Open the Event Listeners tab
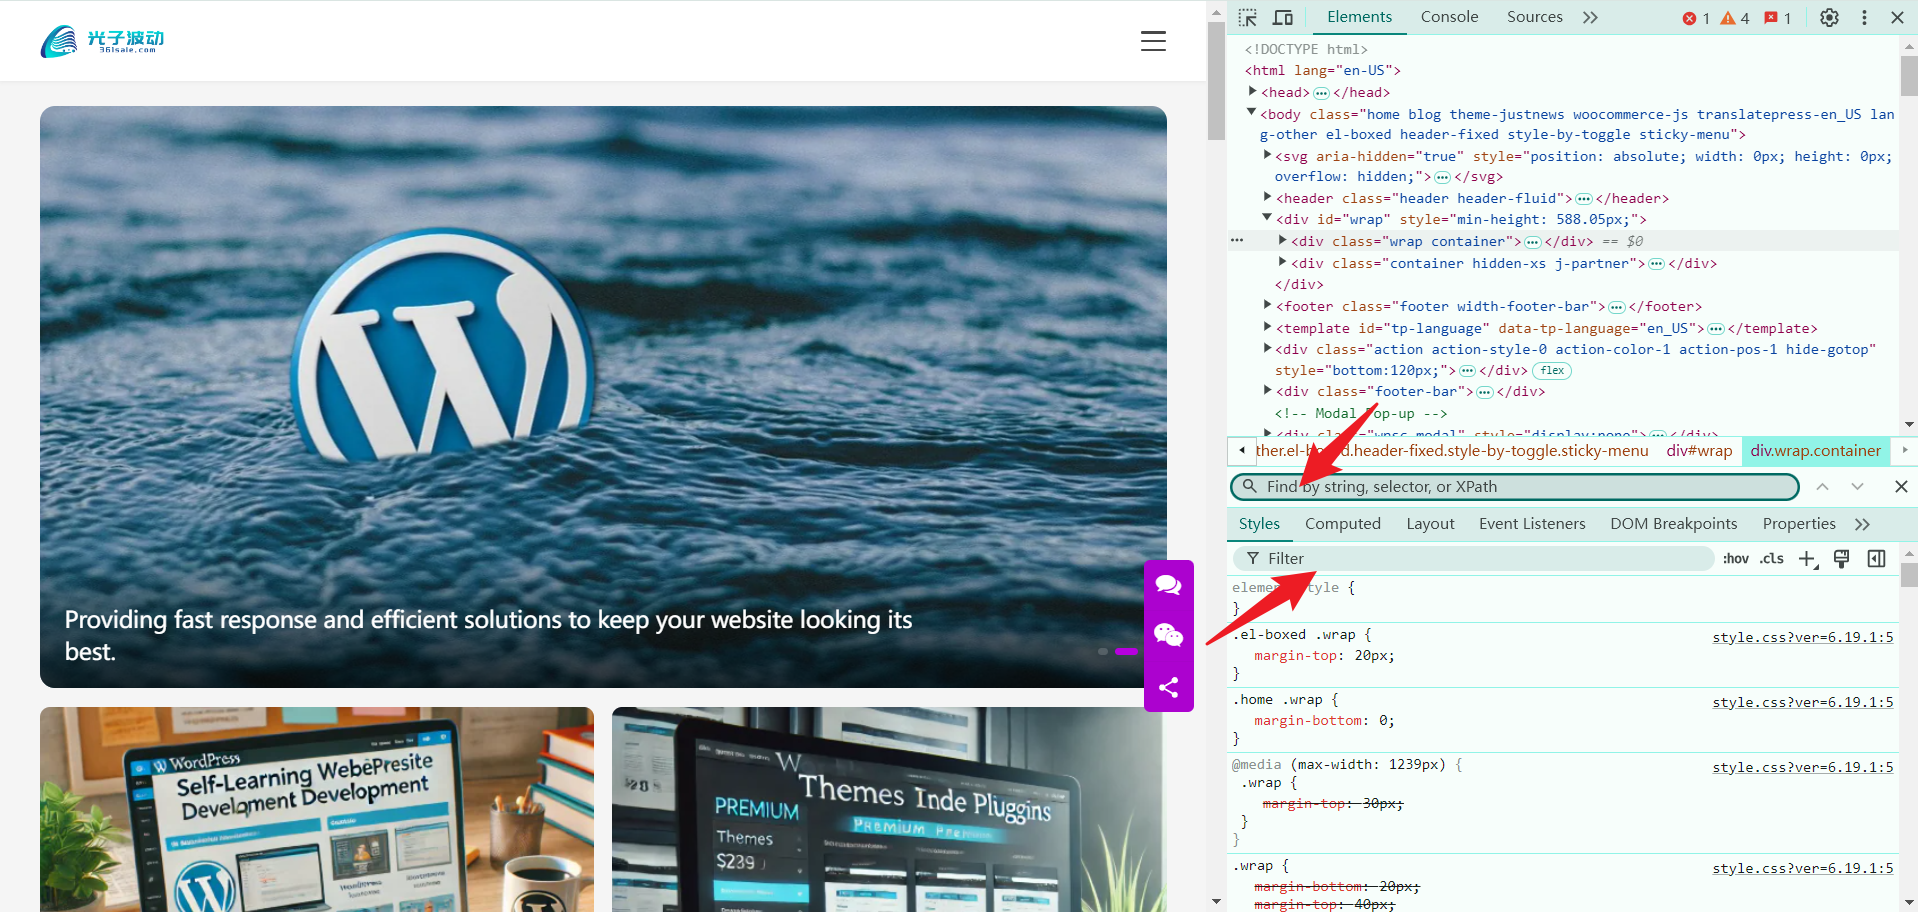 [1531, 523]
